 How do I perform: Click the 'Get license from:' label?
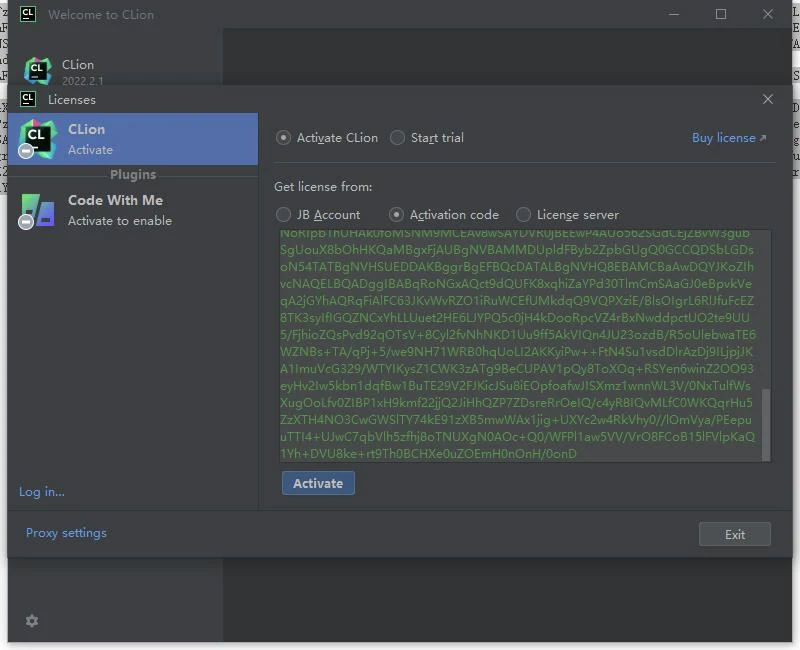point(323,187)
